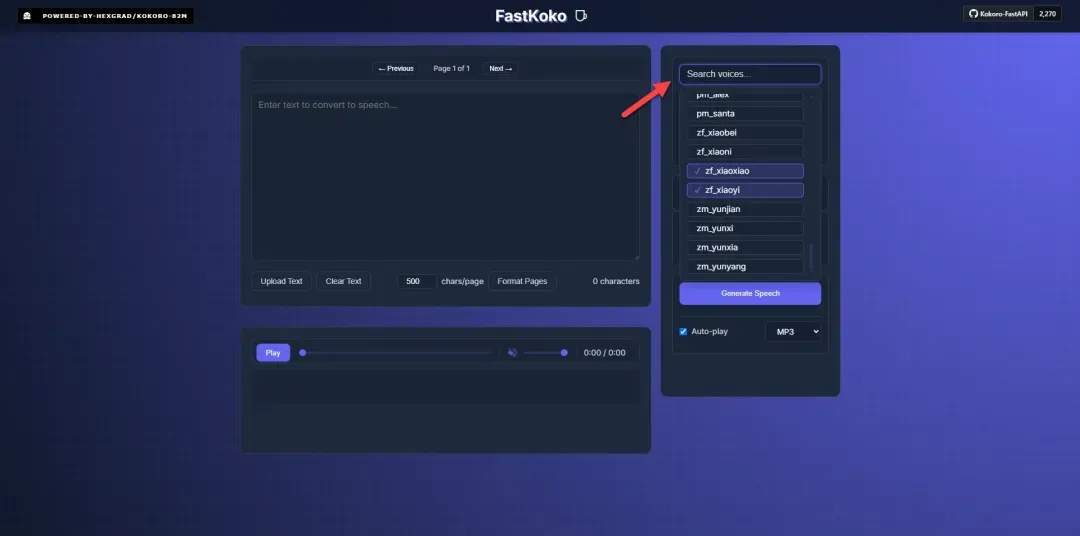Select the zm_yunxi voice

tap(745, 228)
